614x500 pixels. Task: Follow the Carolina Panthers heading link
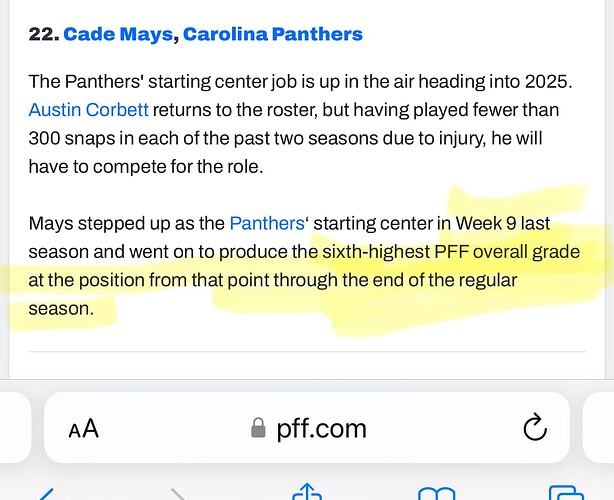click(x=274, y=35)
